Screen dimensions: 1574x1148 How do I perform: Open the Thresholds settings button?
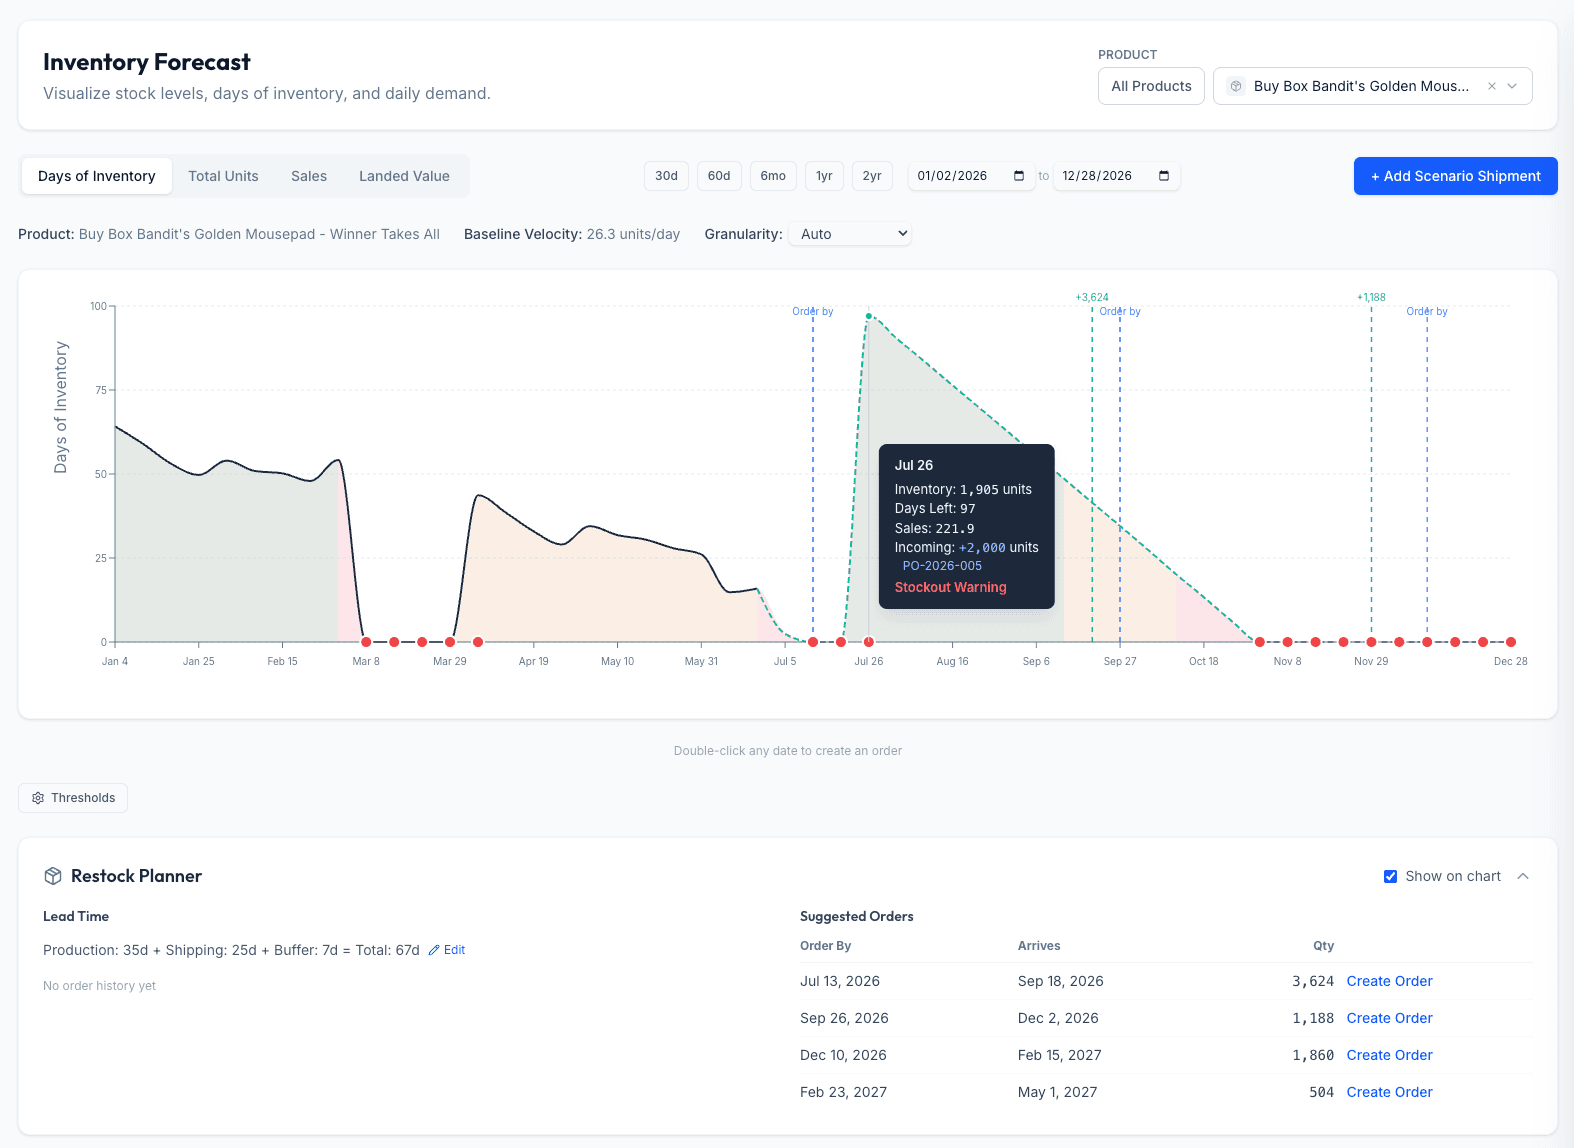click(x=73, y=798)
